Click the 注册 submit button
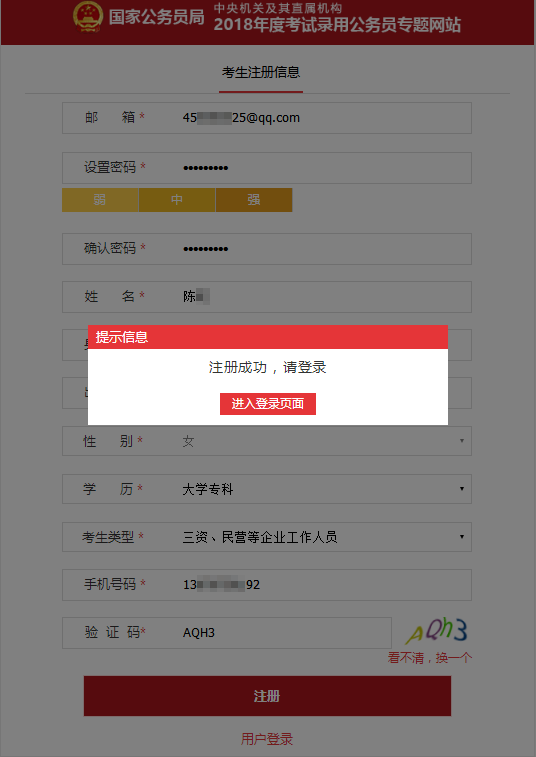 267,696
